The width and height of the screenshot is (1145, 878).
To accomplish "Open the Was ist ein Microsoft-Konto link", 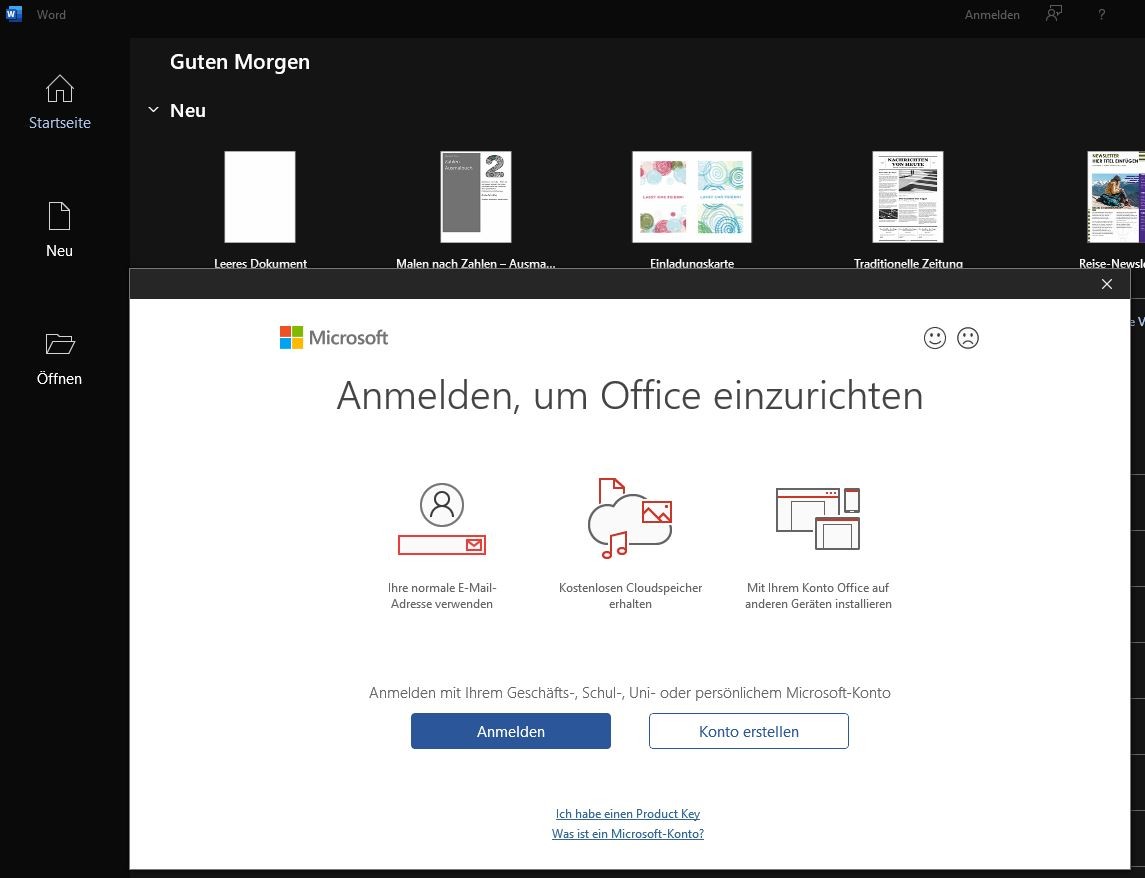I will pyautogui.click(x=627, y=833).
